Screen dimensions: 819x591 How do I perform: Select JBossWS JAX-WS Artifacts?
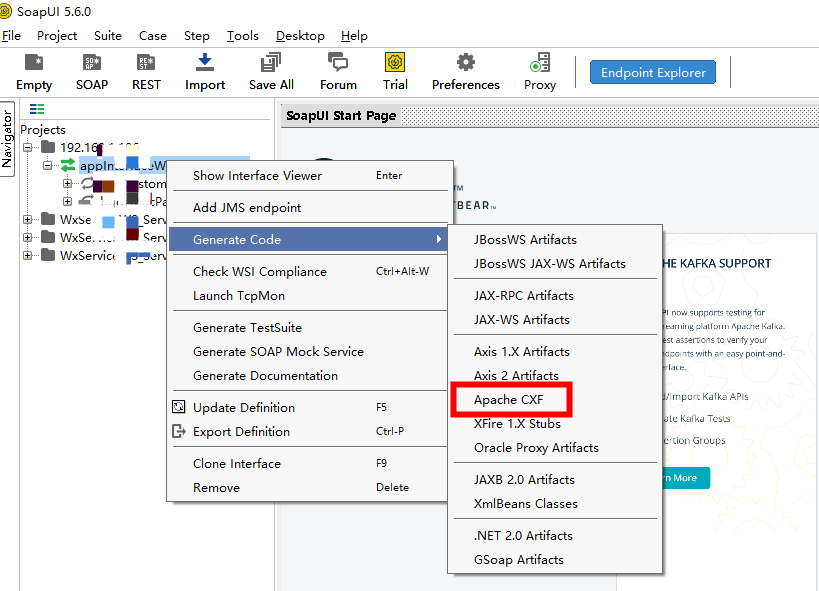click(555, 264)
